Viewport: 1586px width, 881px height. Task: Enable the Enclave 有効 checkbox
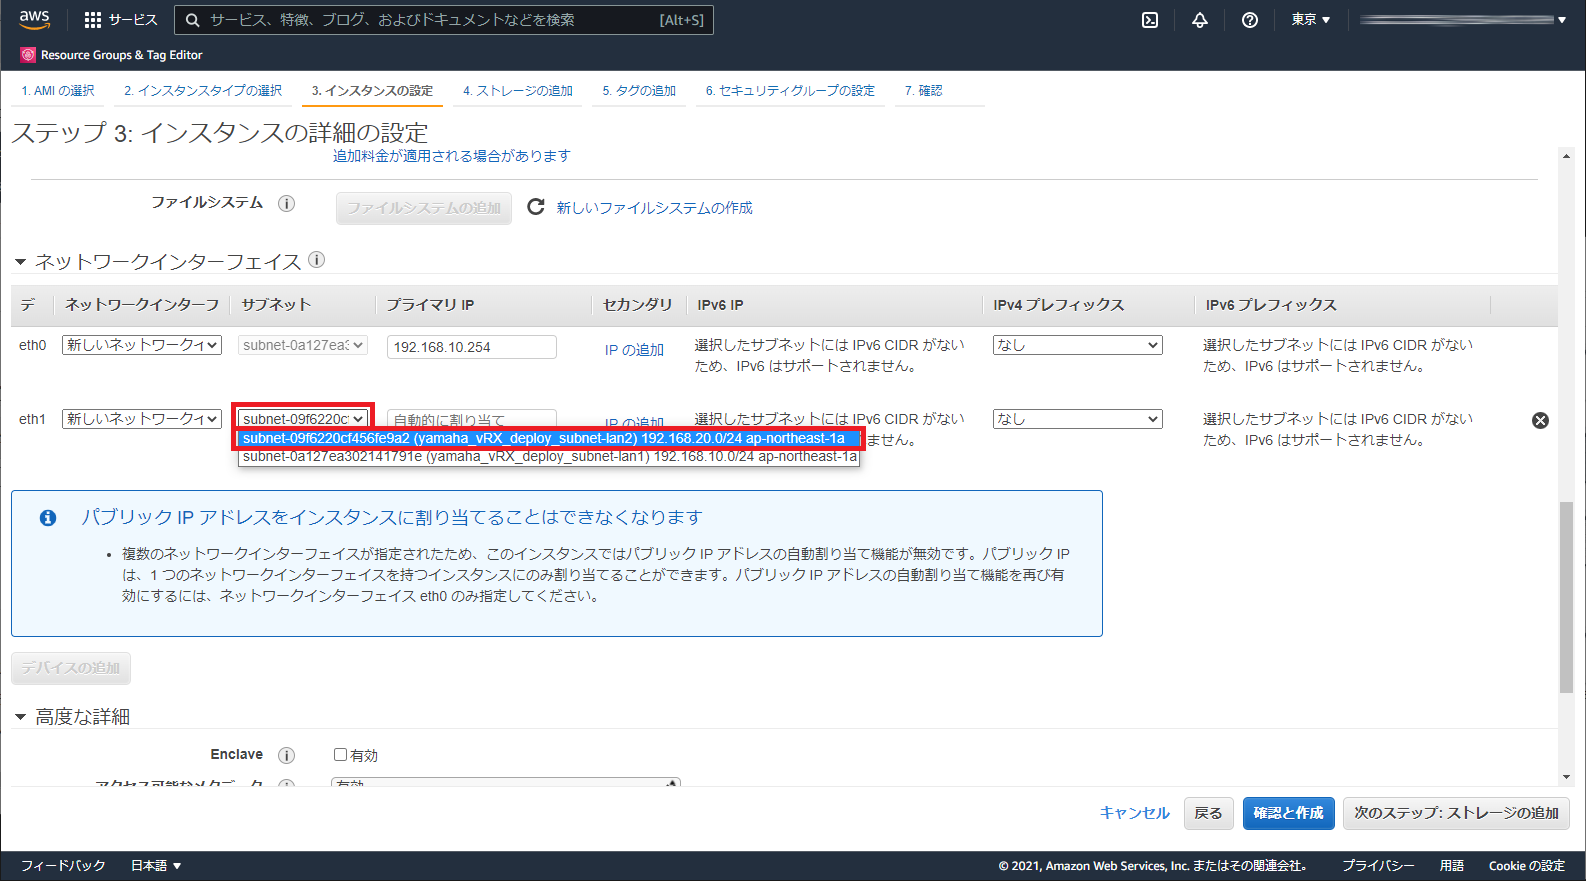341,755
